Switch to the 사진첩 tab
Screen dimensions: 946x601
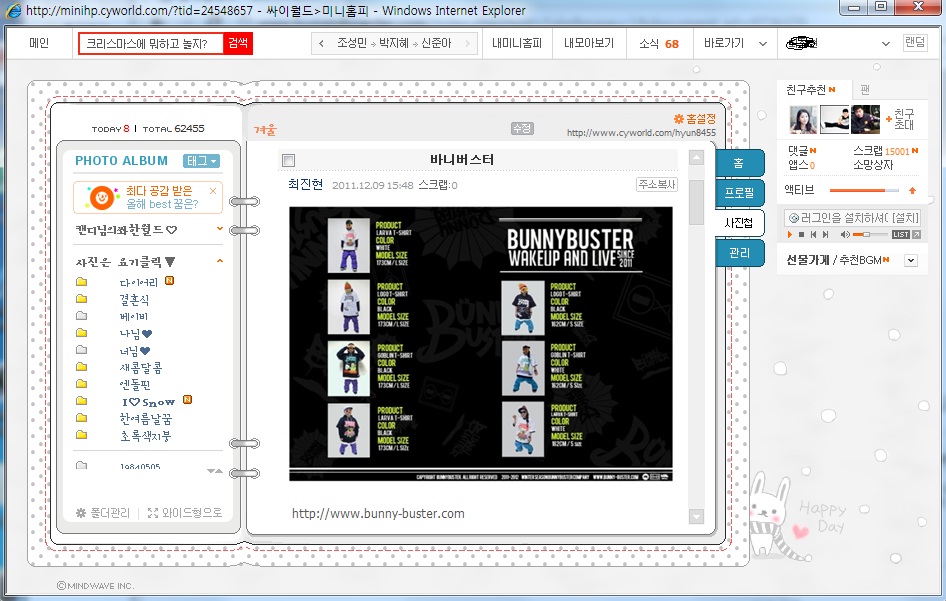(739, 223)
